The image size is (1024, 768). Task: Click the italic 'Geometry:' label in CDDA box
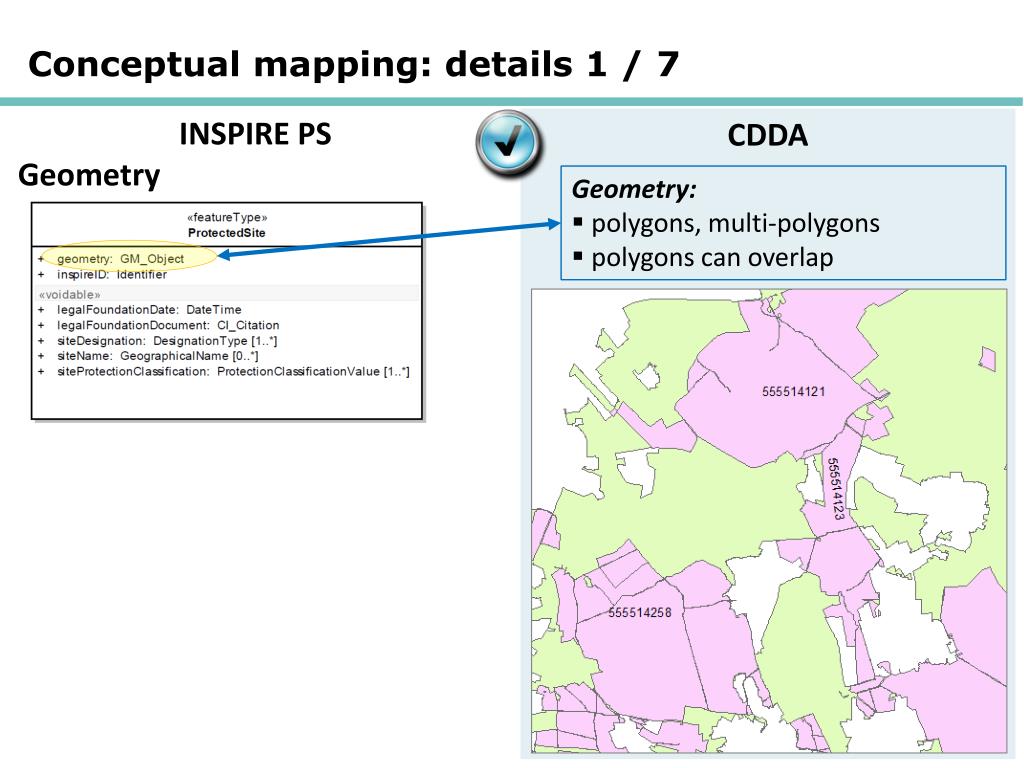(634, 189)
